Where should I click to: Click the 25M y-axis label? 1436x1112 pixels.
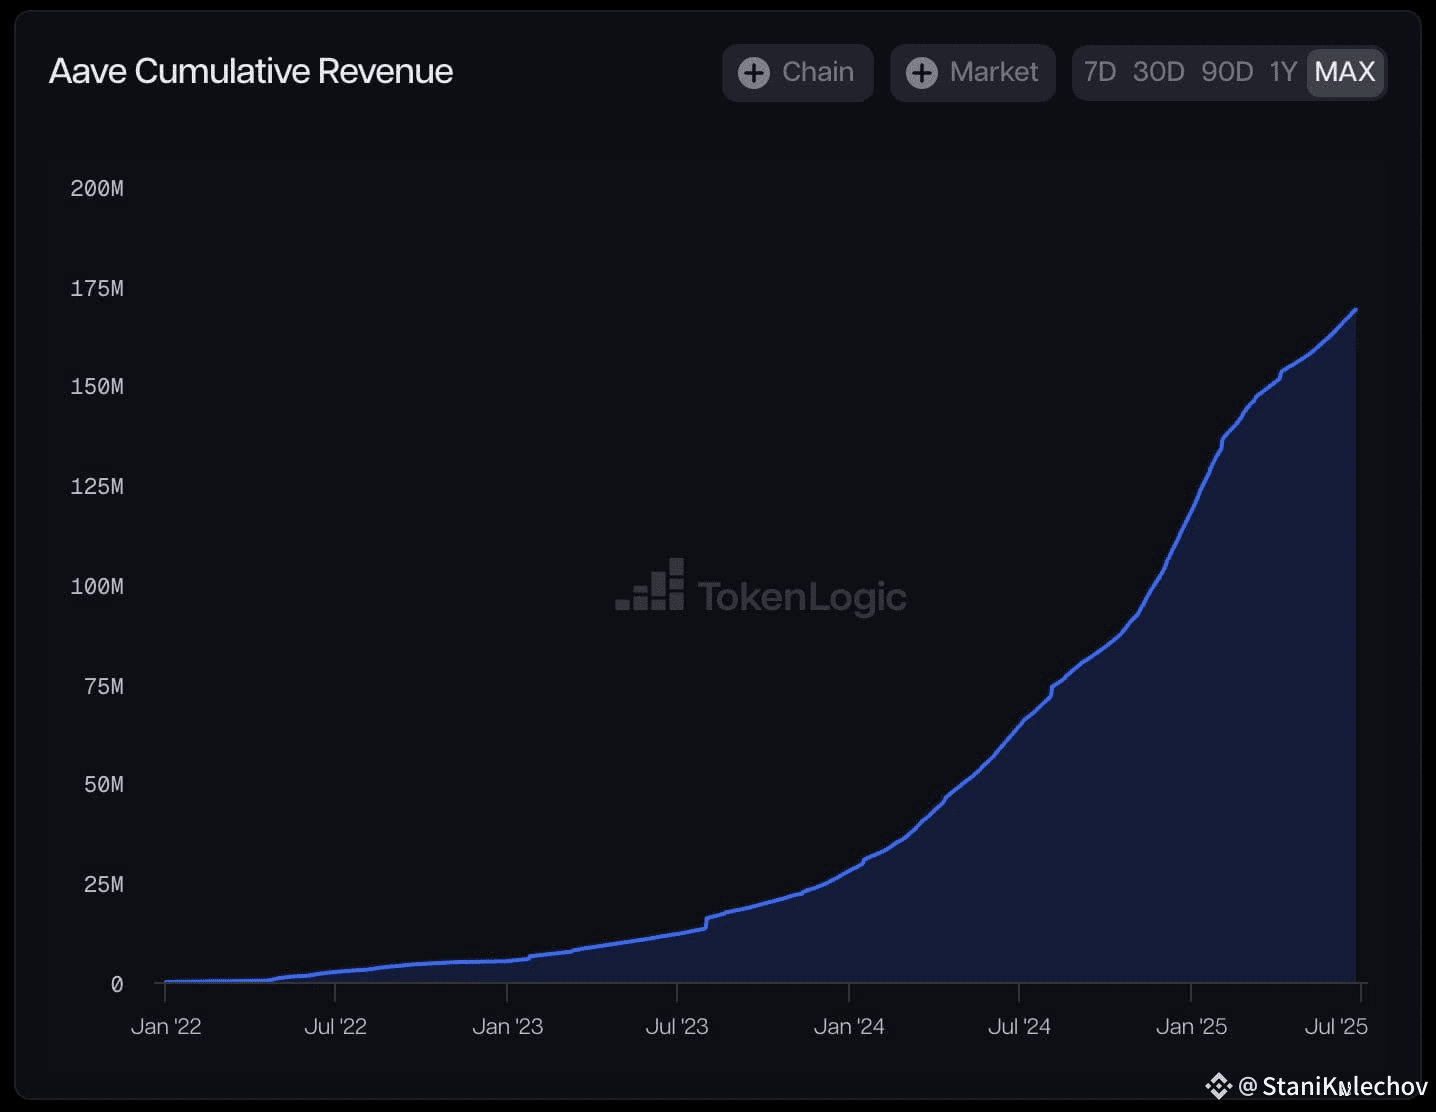click(104, 884)
